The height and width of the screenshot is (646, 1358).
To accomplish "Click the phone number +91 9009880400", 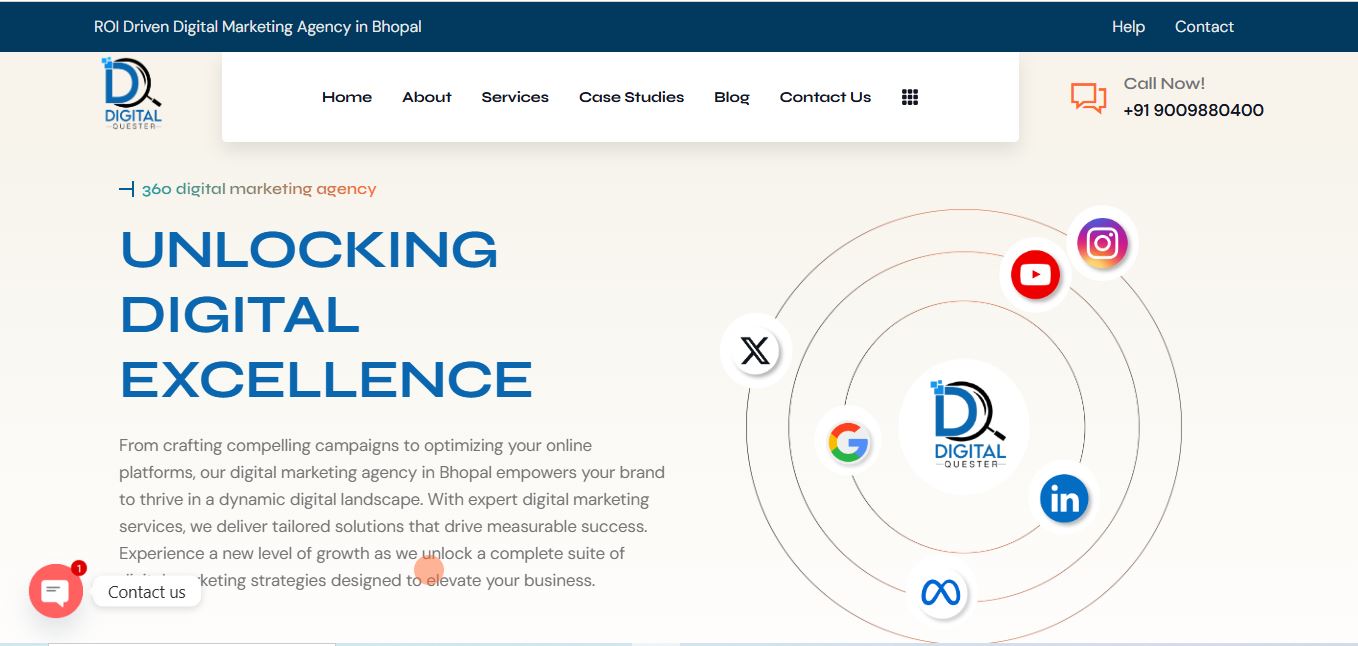I will [x=1193, y=110].
